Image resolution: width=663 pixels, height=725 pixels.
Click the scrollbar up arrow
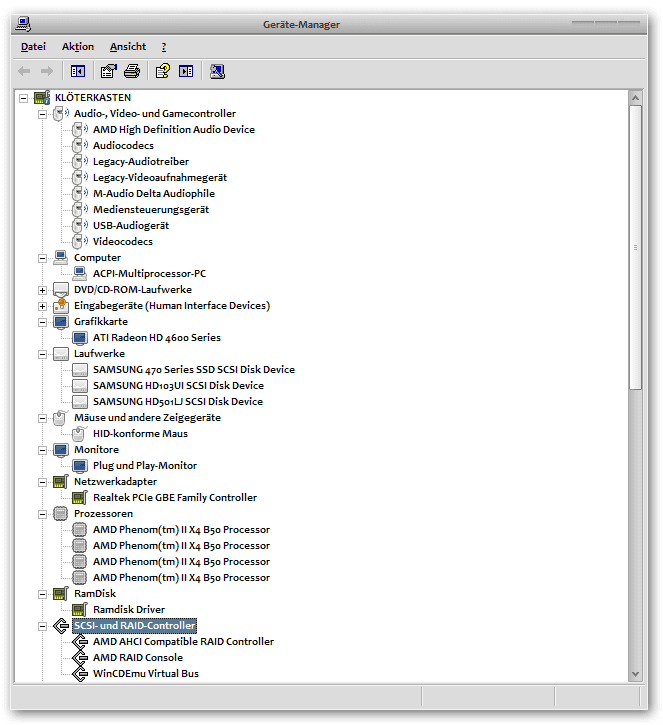coord(635,98)
